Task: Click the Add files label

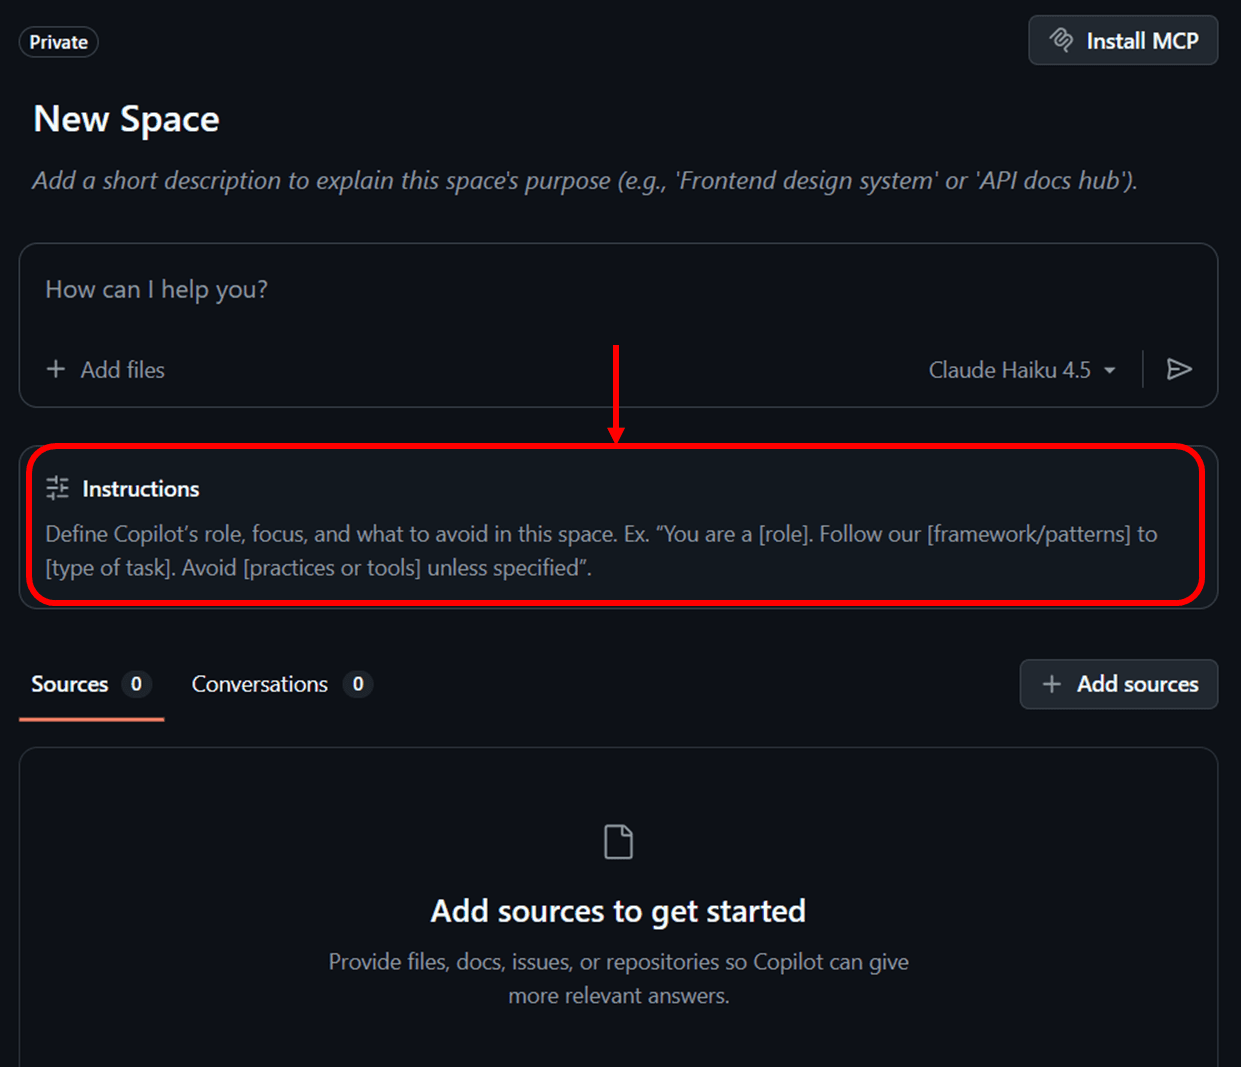Action: point(123,370)
